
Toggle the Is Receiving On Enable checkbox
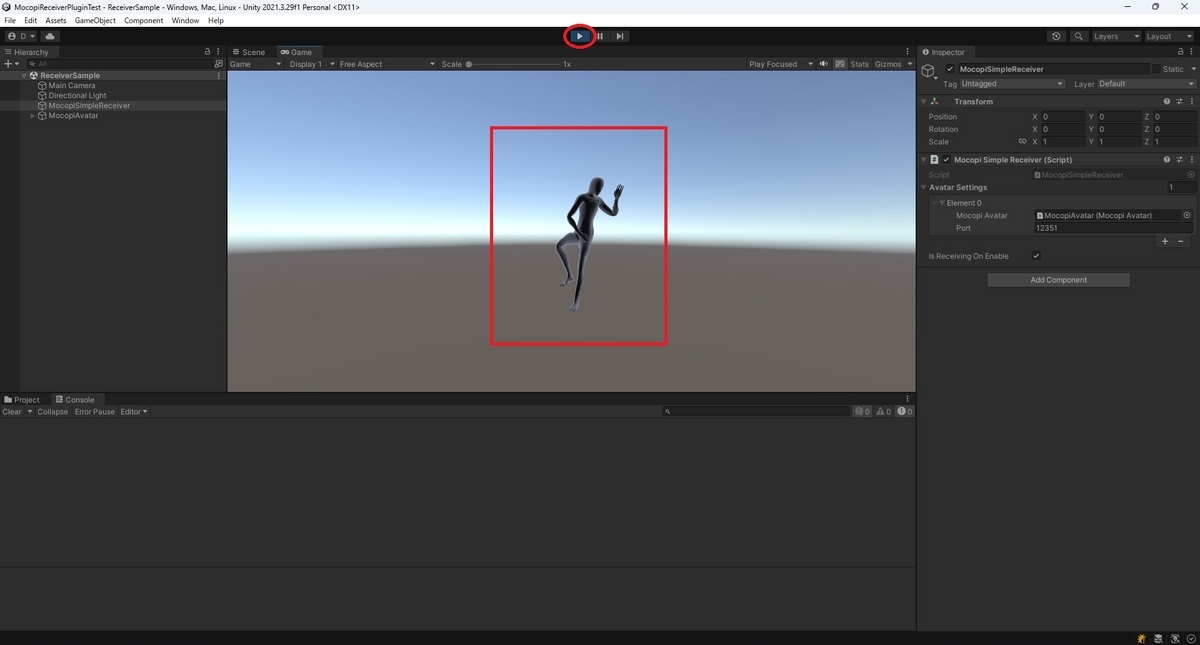click(1036, 255)
